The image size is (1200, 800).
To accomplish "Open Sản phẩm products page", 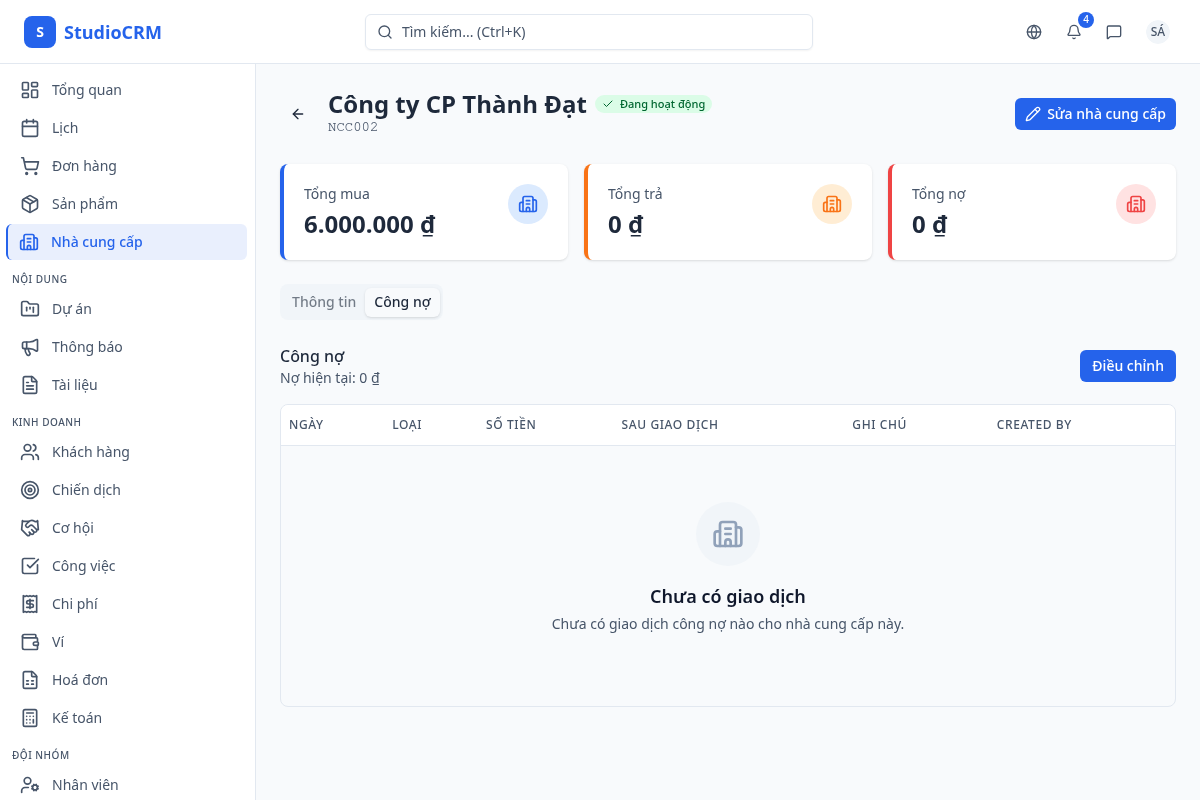I will 84,204.
